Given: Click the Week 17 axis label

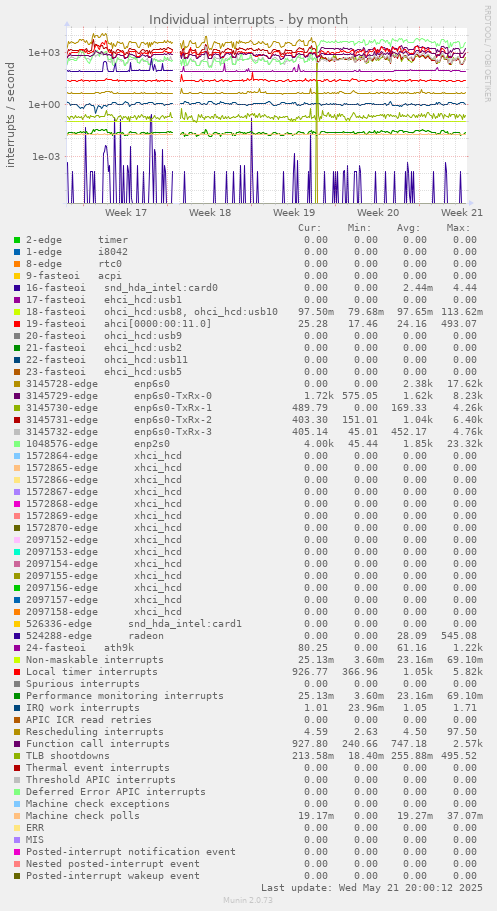Looking at the screenshot, I should tap(126, 213).
